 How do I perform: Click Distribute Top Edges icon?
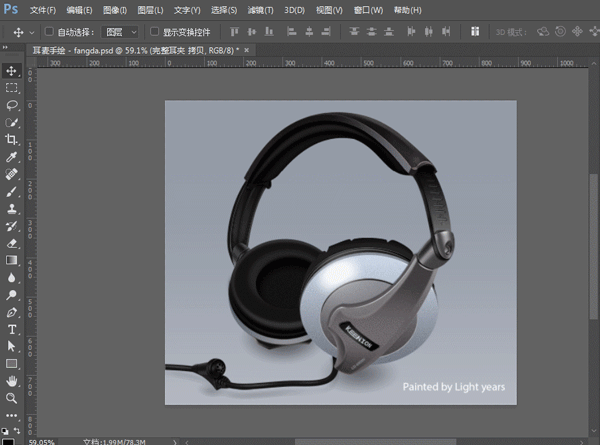coord(354,31)
